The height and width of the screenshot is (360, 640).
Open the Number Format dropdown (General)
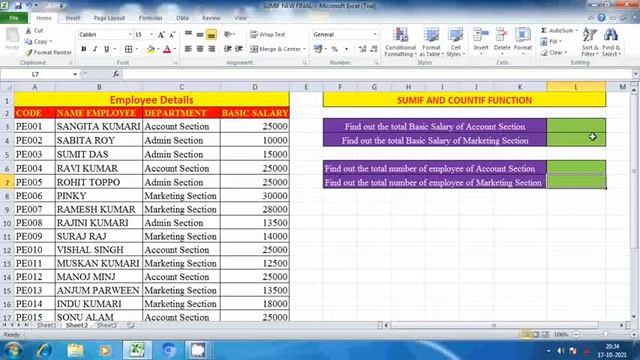(375, 35)
